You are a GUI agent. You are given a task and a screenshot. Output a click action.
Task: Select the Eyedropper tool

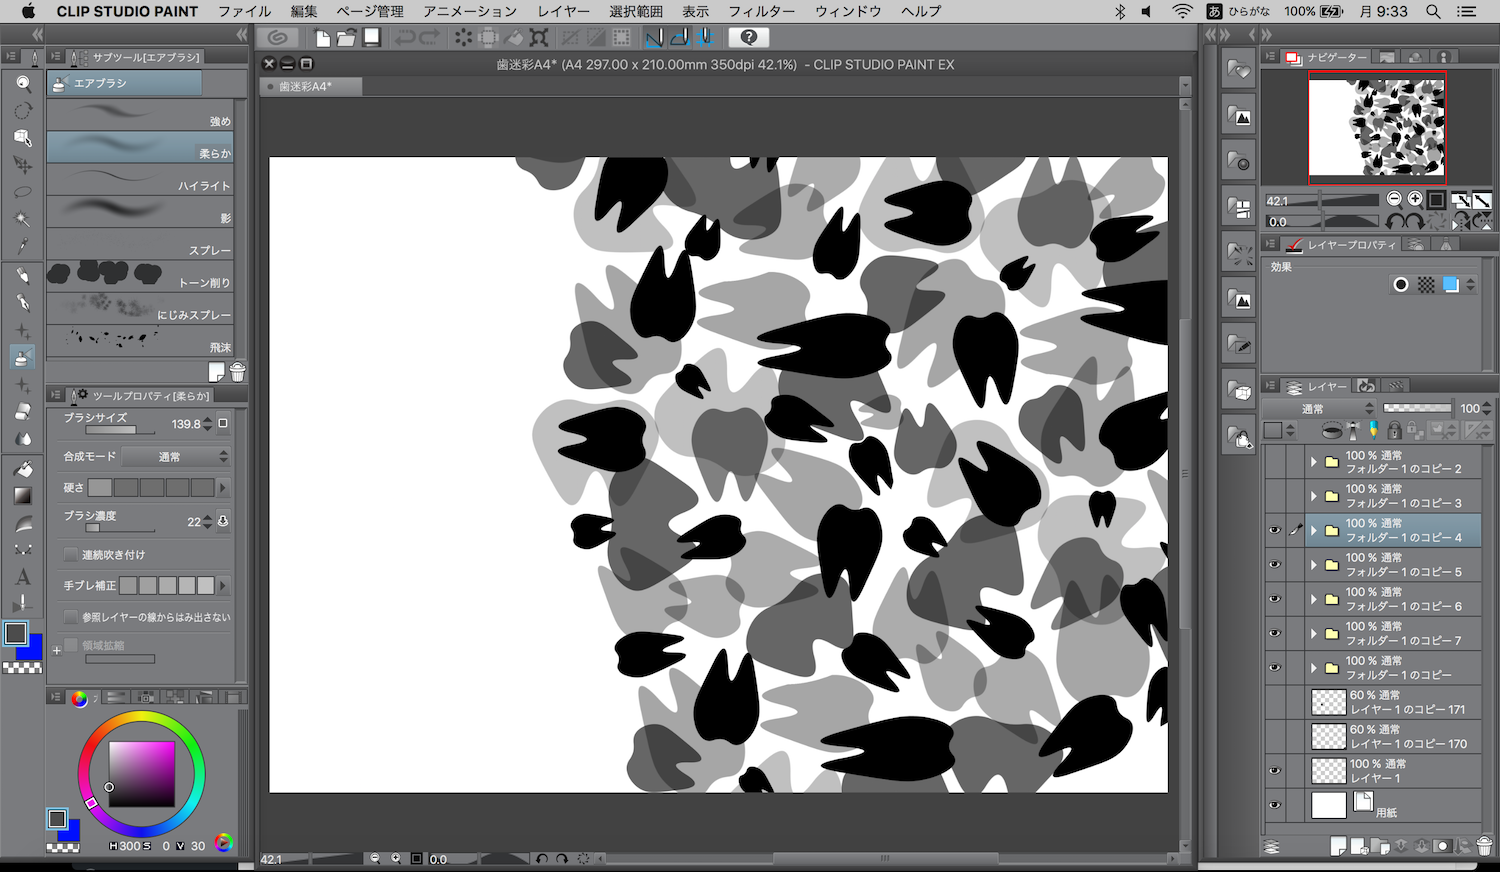tap(23, 246)
